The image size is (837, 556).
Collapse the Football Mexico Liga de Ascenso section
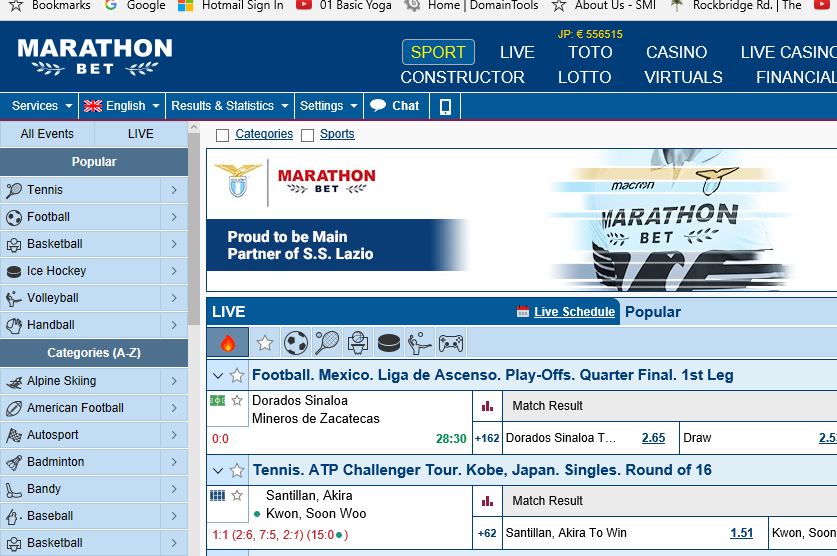(x=218, y=375)
